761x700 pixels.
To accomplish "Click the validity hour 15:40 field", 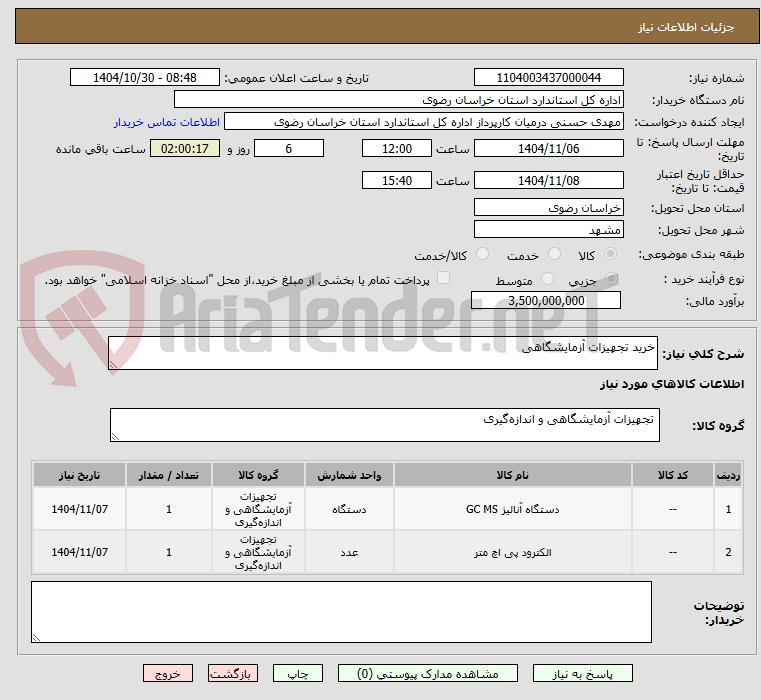I will coord(397,180).
